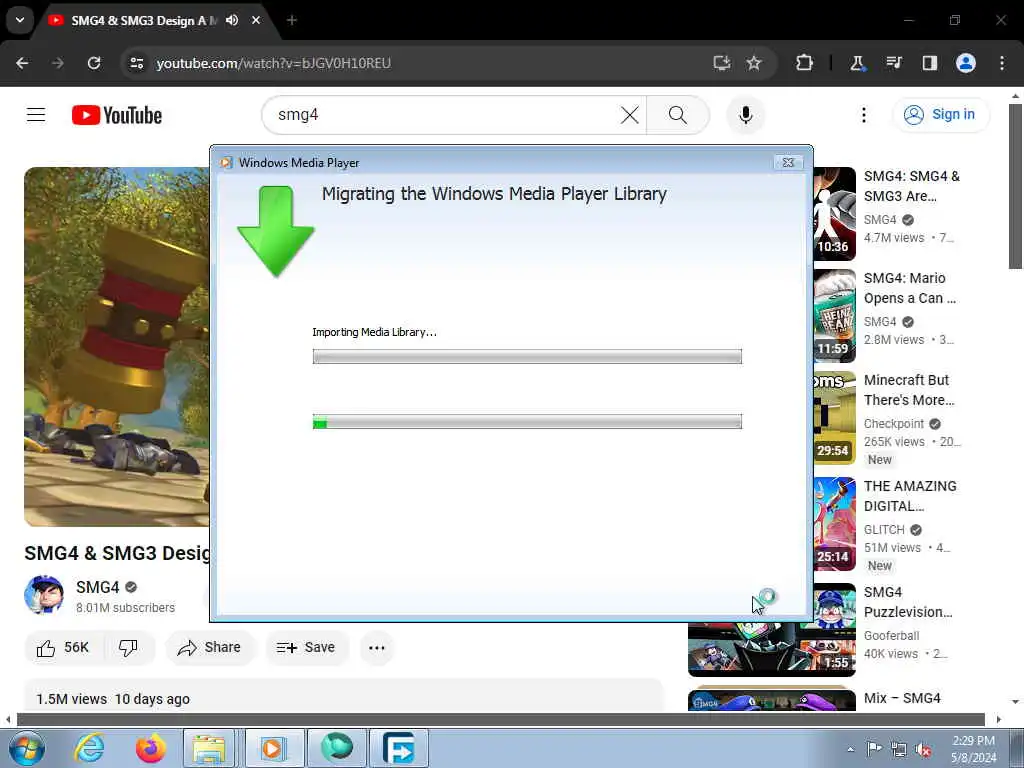1024x768 pixels.
Task: Search with your voice microphone button
Action: tap(745, 115)
